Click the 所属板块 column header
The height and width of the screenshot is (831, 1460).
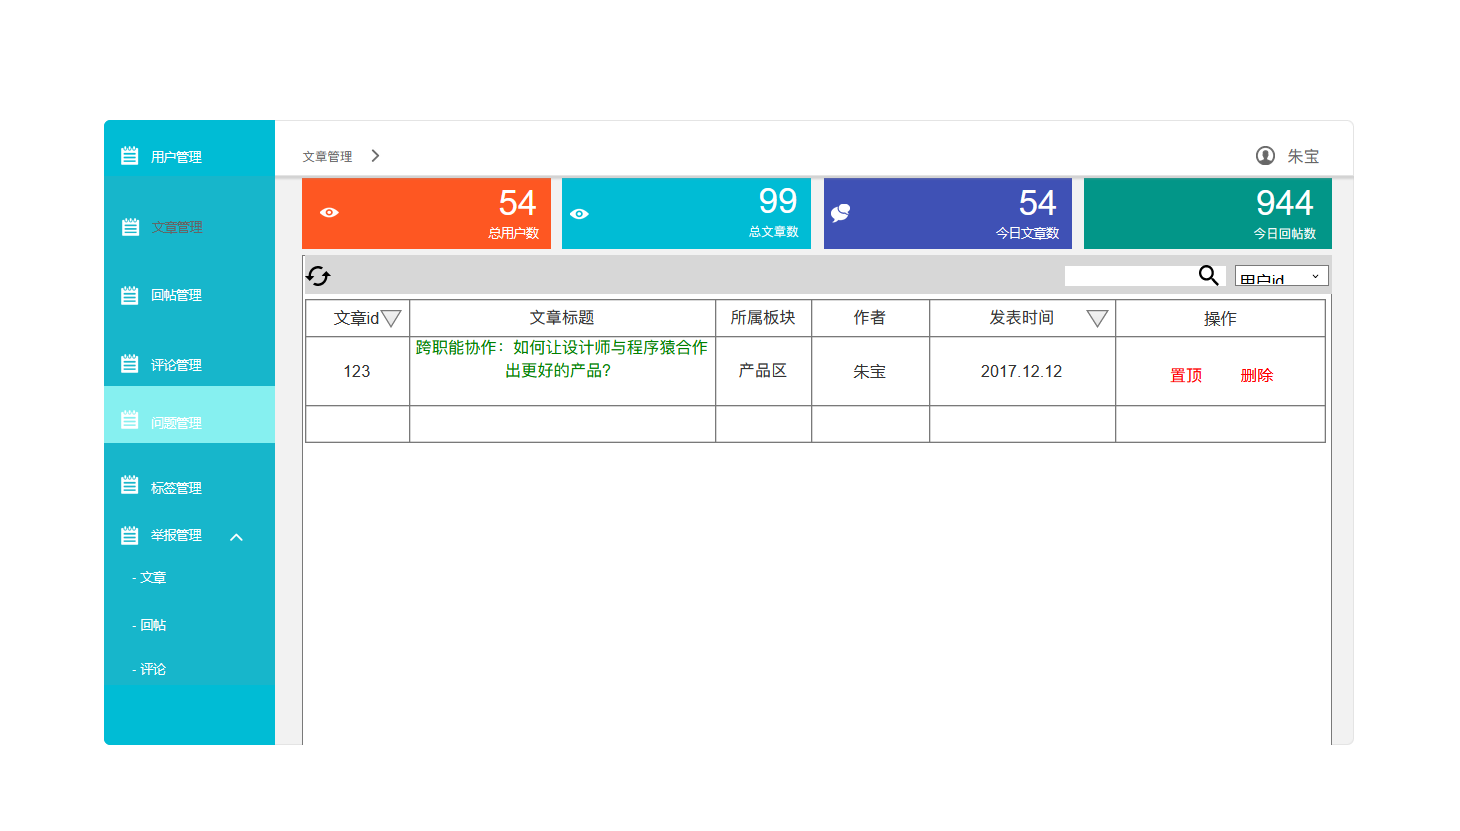click(x=763, y=318)
